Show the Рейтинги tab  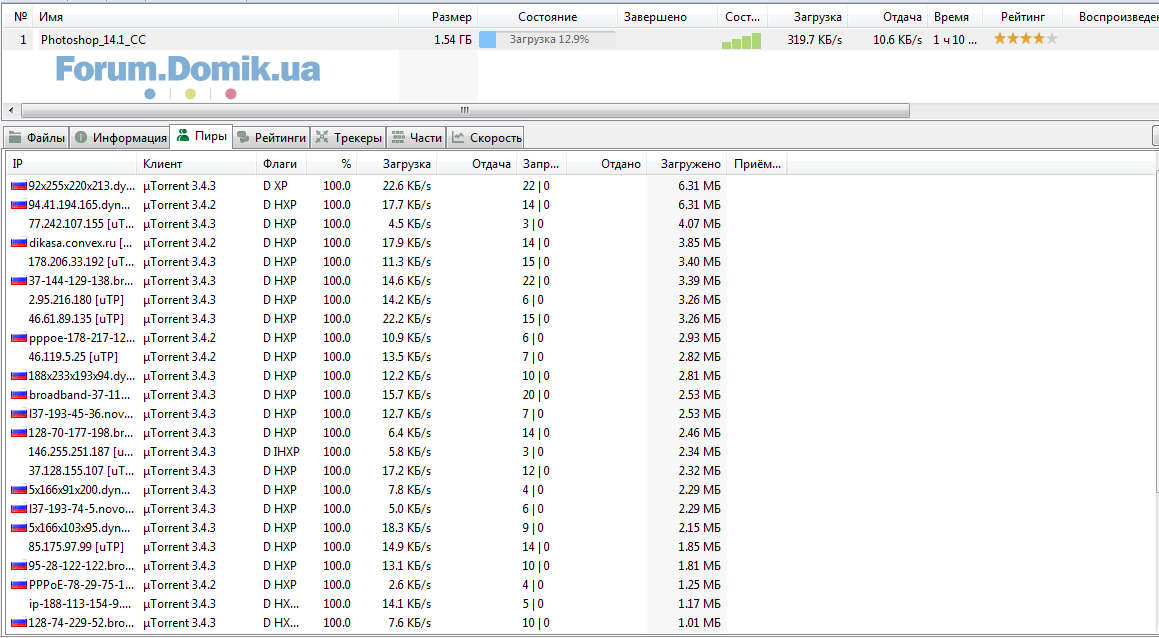click(271, 138)
